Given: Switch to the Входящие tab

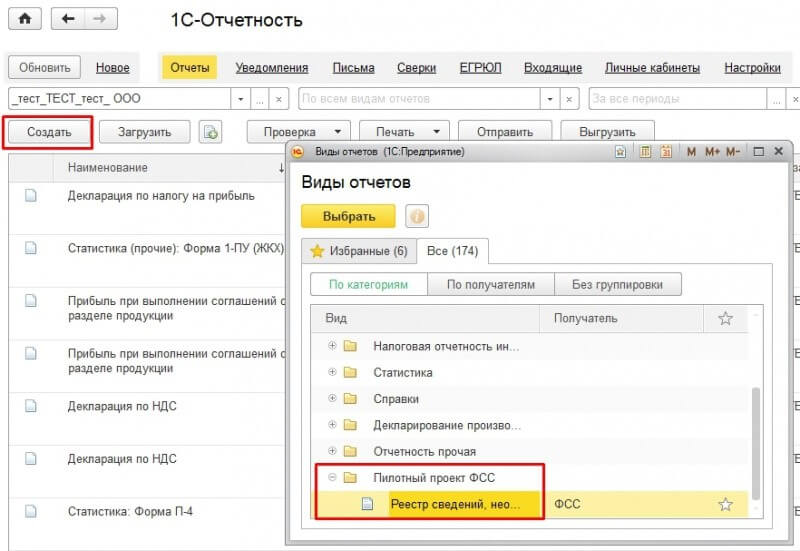Looking at the screenshot, I should [x=553, y=68].
